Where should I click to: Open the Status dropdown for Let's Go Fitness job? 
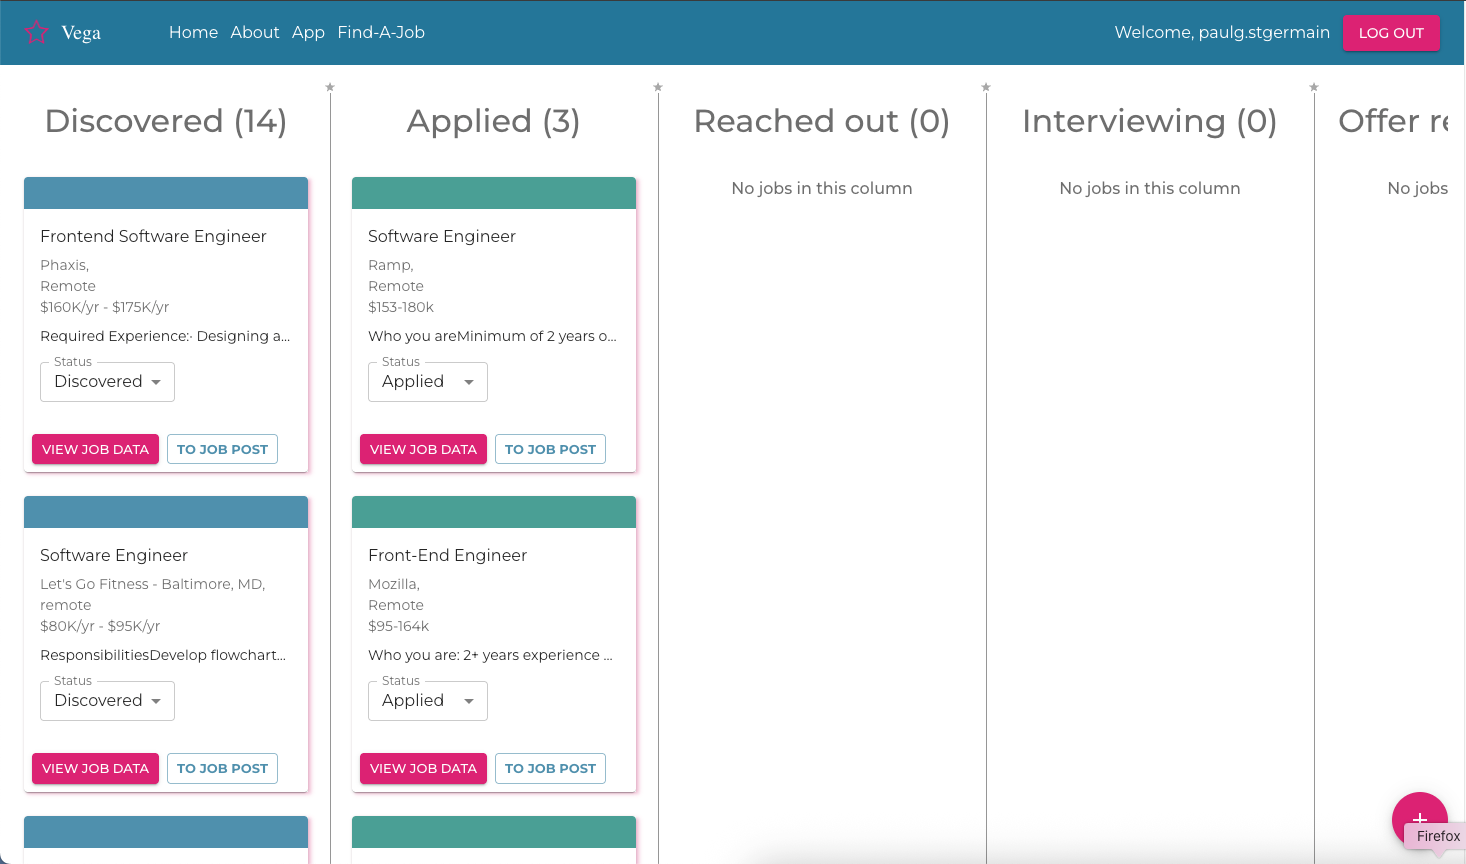click(x=107, y=700)
